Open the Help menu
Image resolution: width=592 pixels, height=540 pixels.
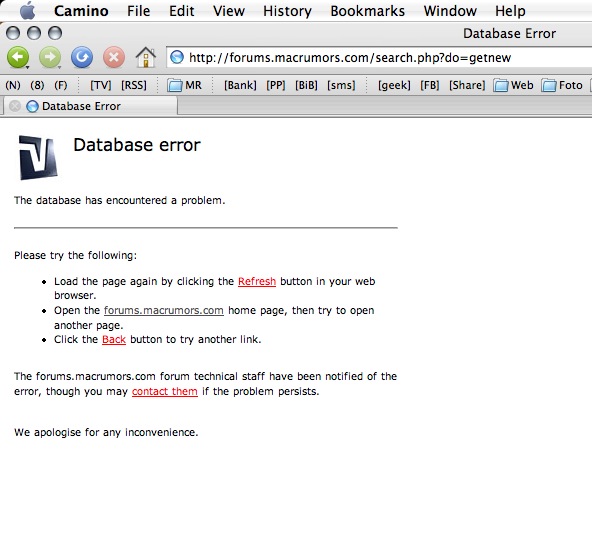coord(510,11)
